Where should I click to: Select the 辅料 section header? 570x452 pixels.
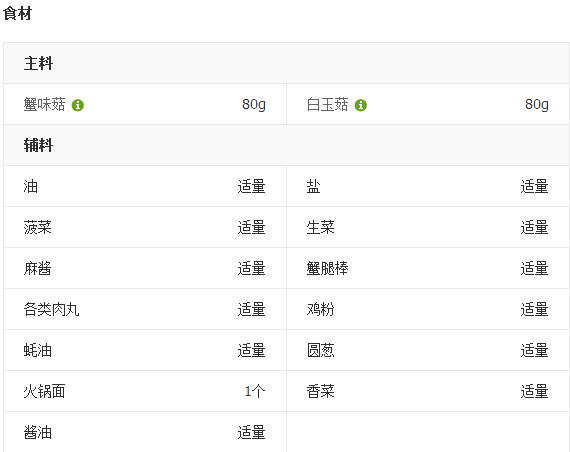point(38,145)
